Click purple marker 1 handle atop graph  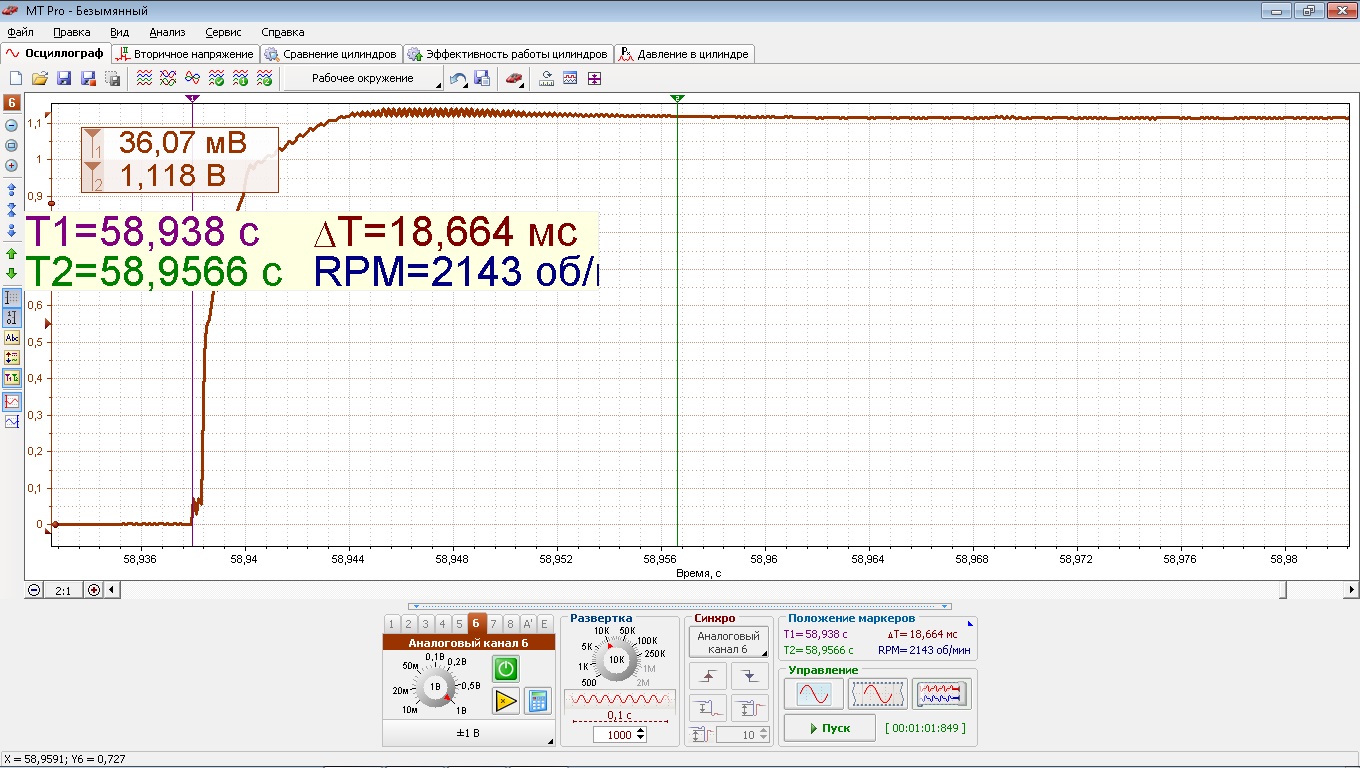(x=192, y=98)
